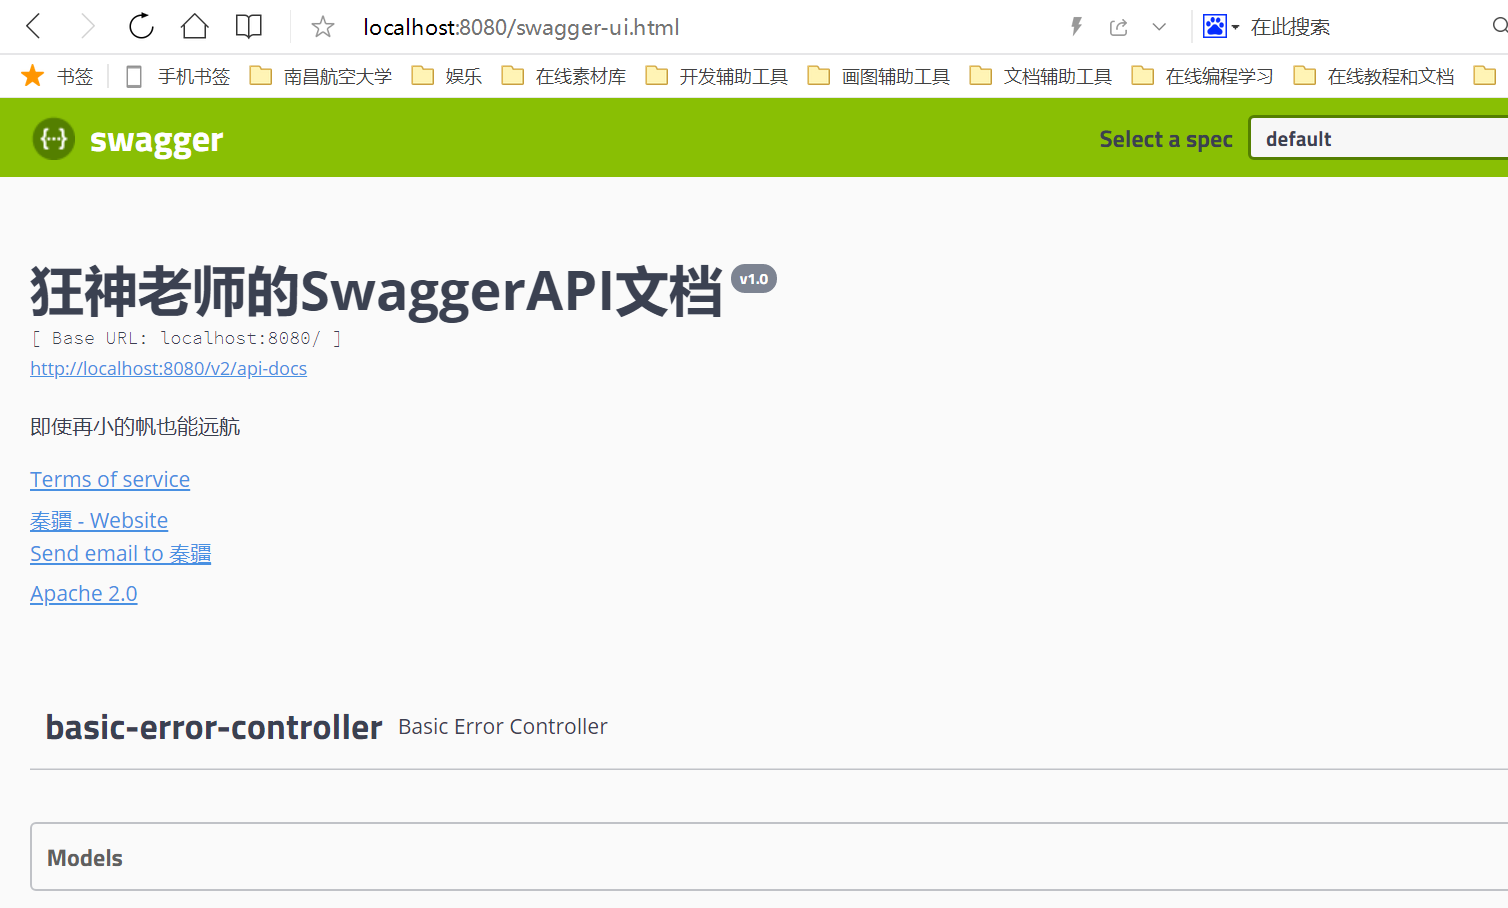Open the 画图辅助工具 bookmark folder
The width and height of the screenshot is (1508, 908).
click(x=879, y=76)
